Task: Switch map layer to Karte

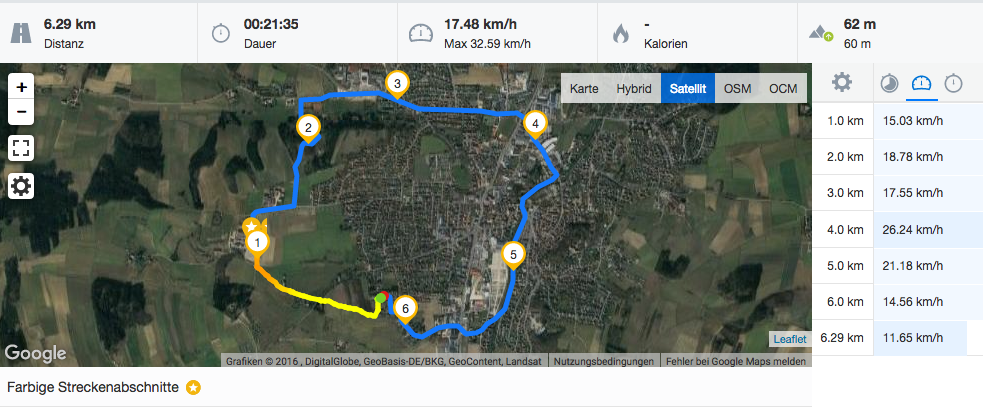Action: coord(584,88)
